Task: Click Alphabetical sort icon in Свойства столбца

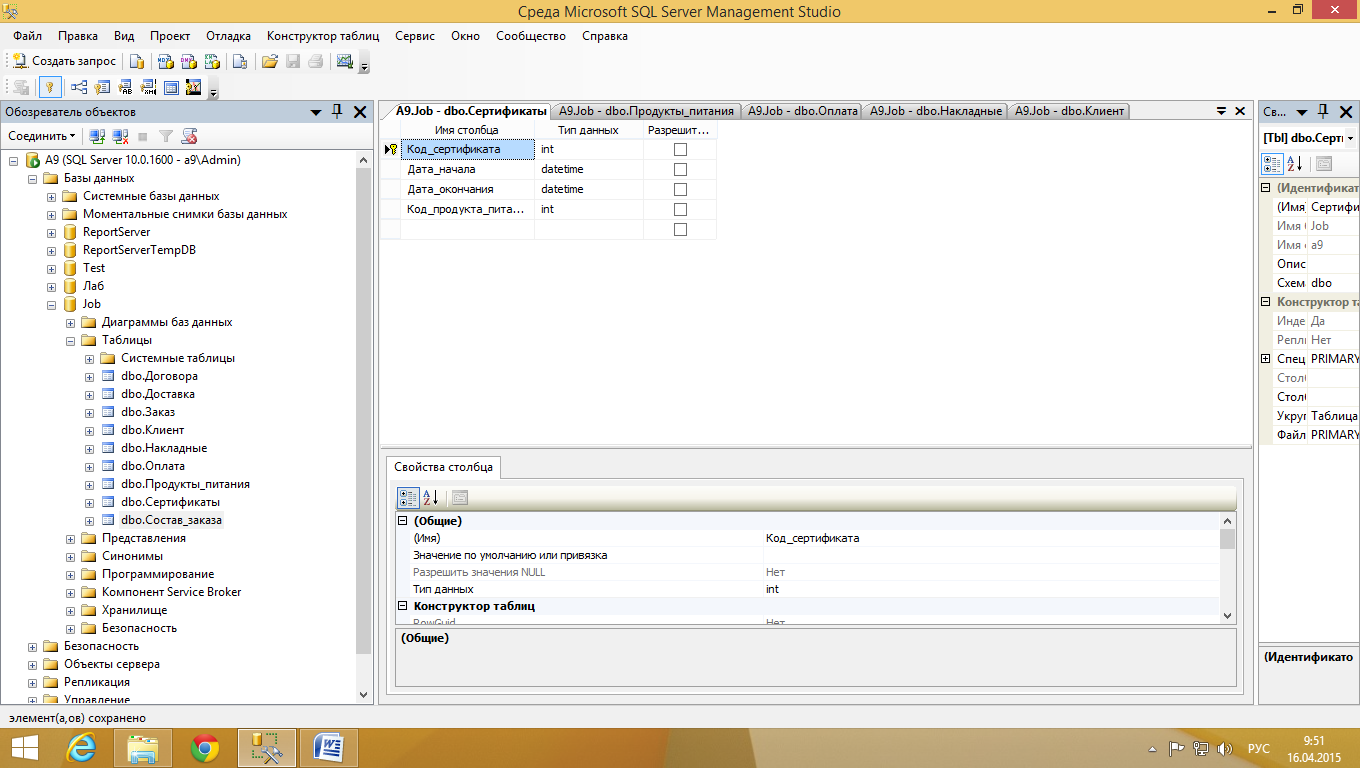Action: 430,497
